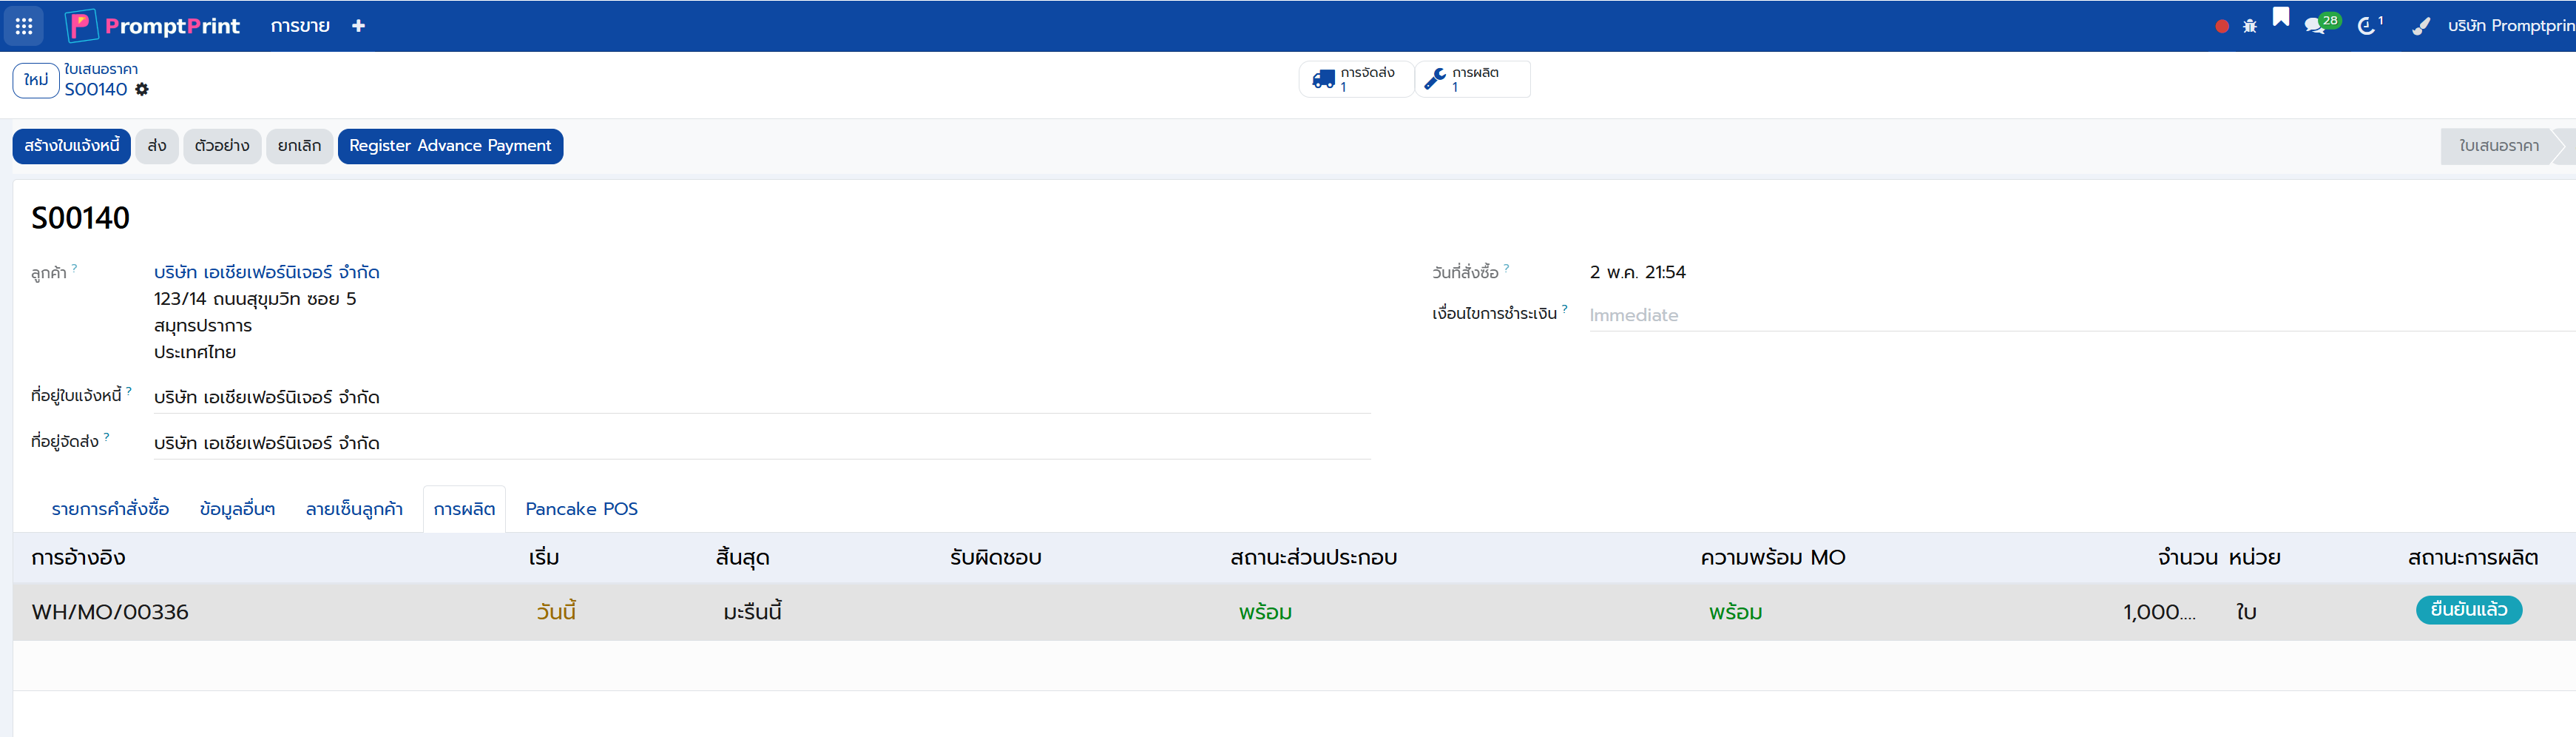Click Register Advance Payment button
2576x737 pixels.
450,146
